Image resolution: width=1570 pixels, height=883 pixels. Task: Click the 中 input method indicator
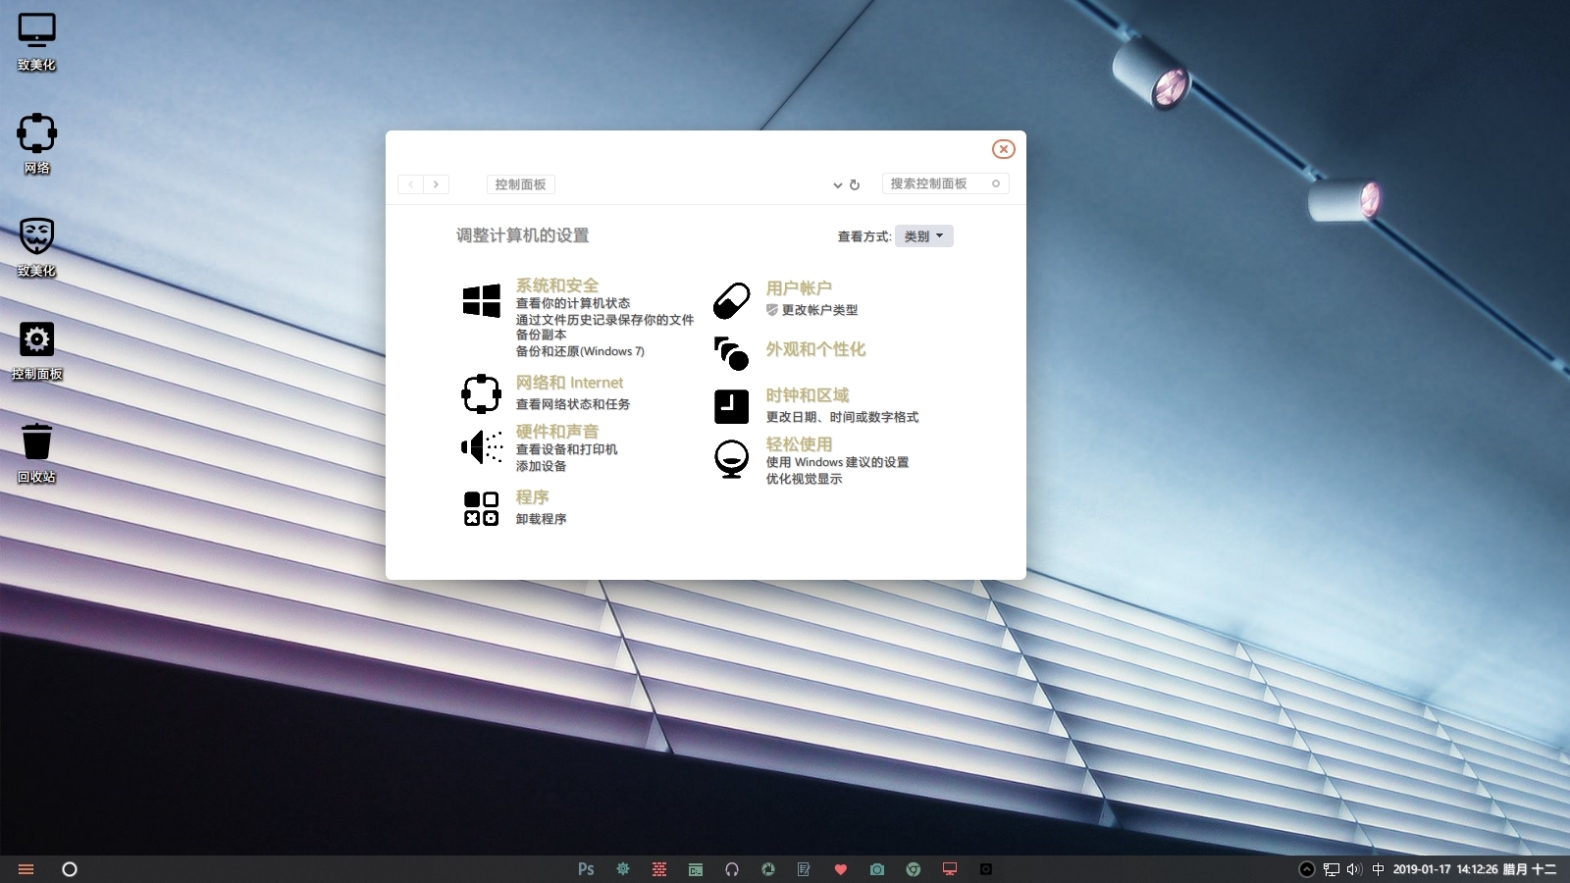coord(1378,869)
